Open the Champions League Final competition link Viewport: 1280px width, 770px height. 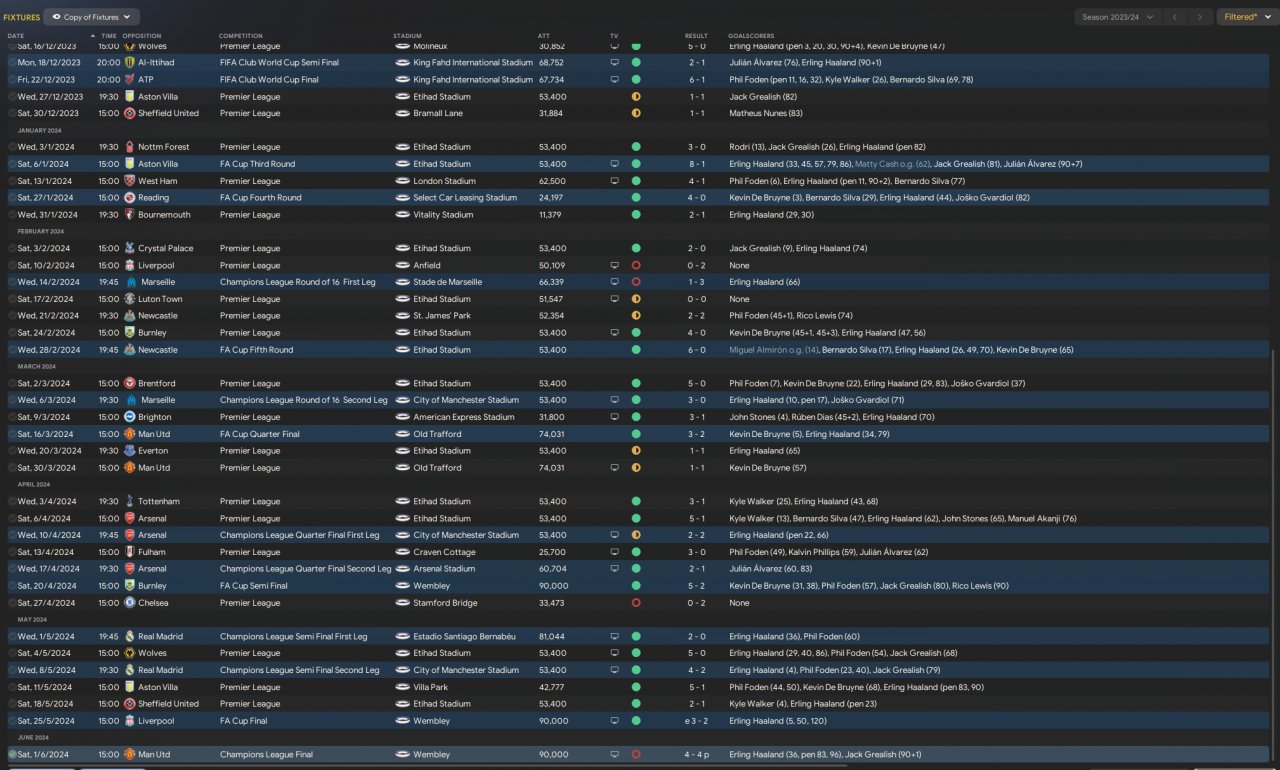[x=266, y=755]
